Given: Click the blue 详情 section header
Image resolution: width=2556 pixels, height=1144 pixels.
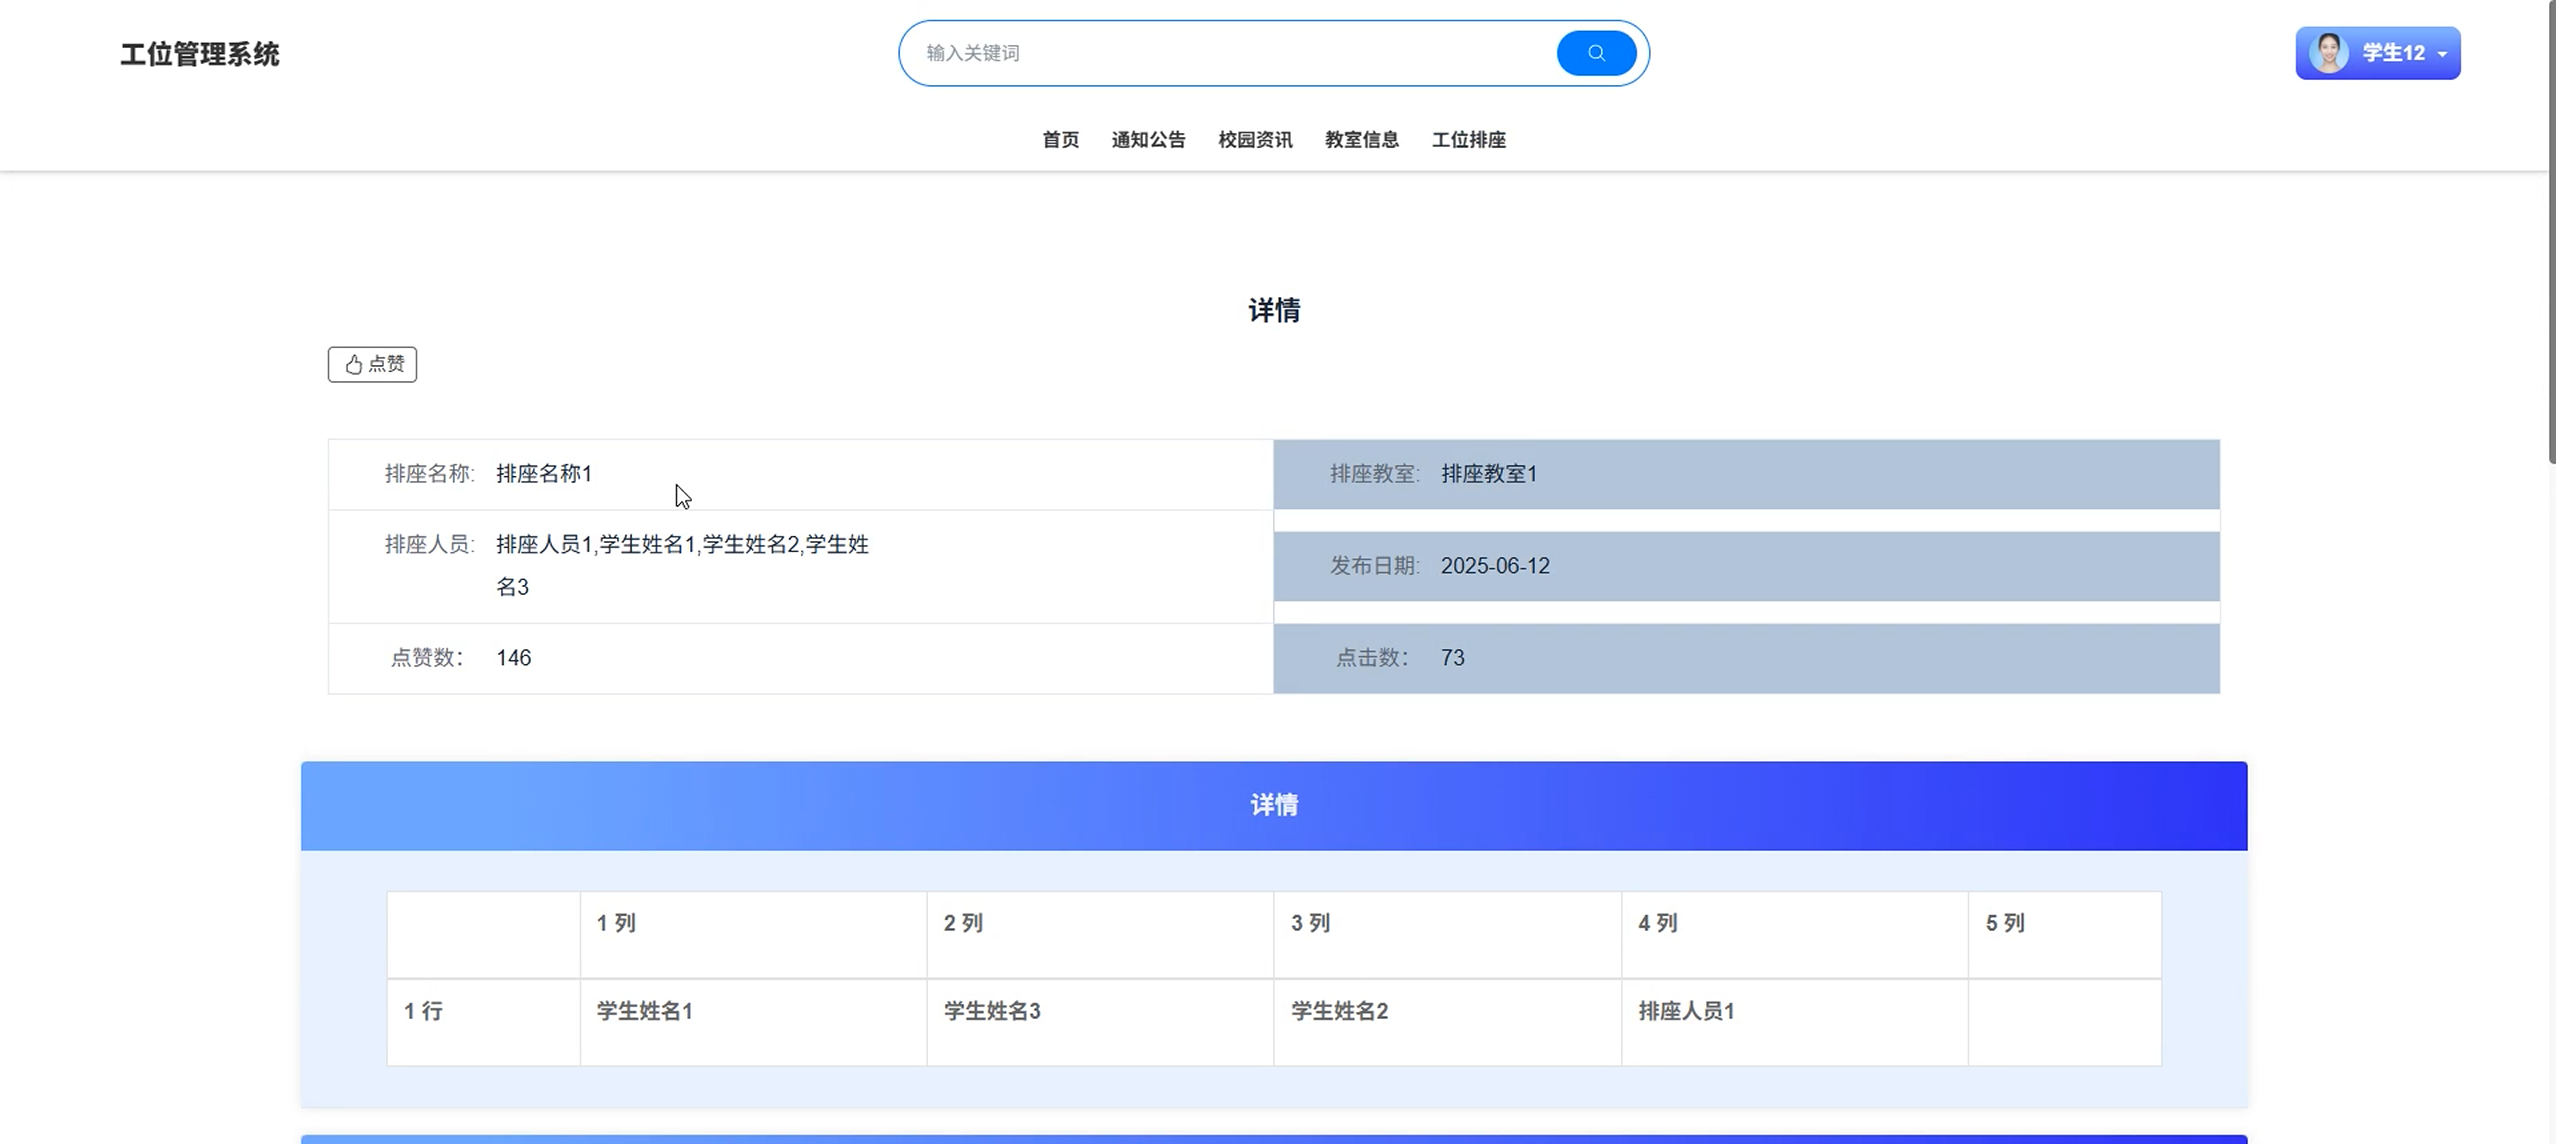Looking at the screenshot, I should pos(1273,805).
